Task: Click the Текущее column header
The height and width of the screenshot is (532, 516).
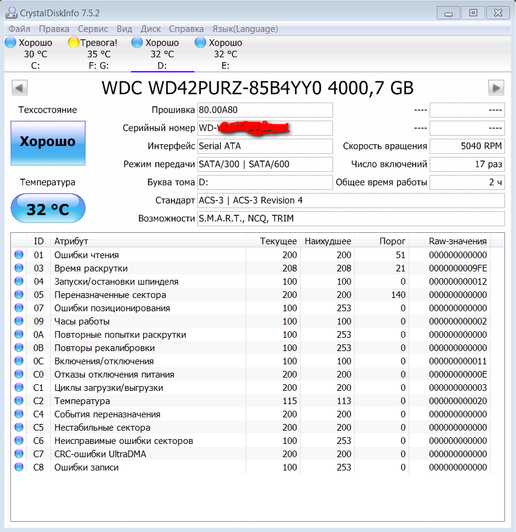Action: 273,241
